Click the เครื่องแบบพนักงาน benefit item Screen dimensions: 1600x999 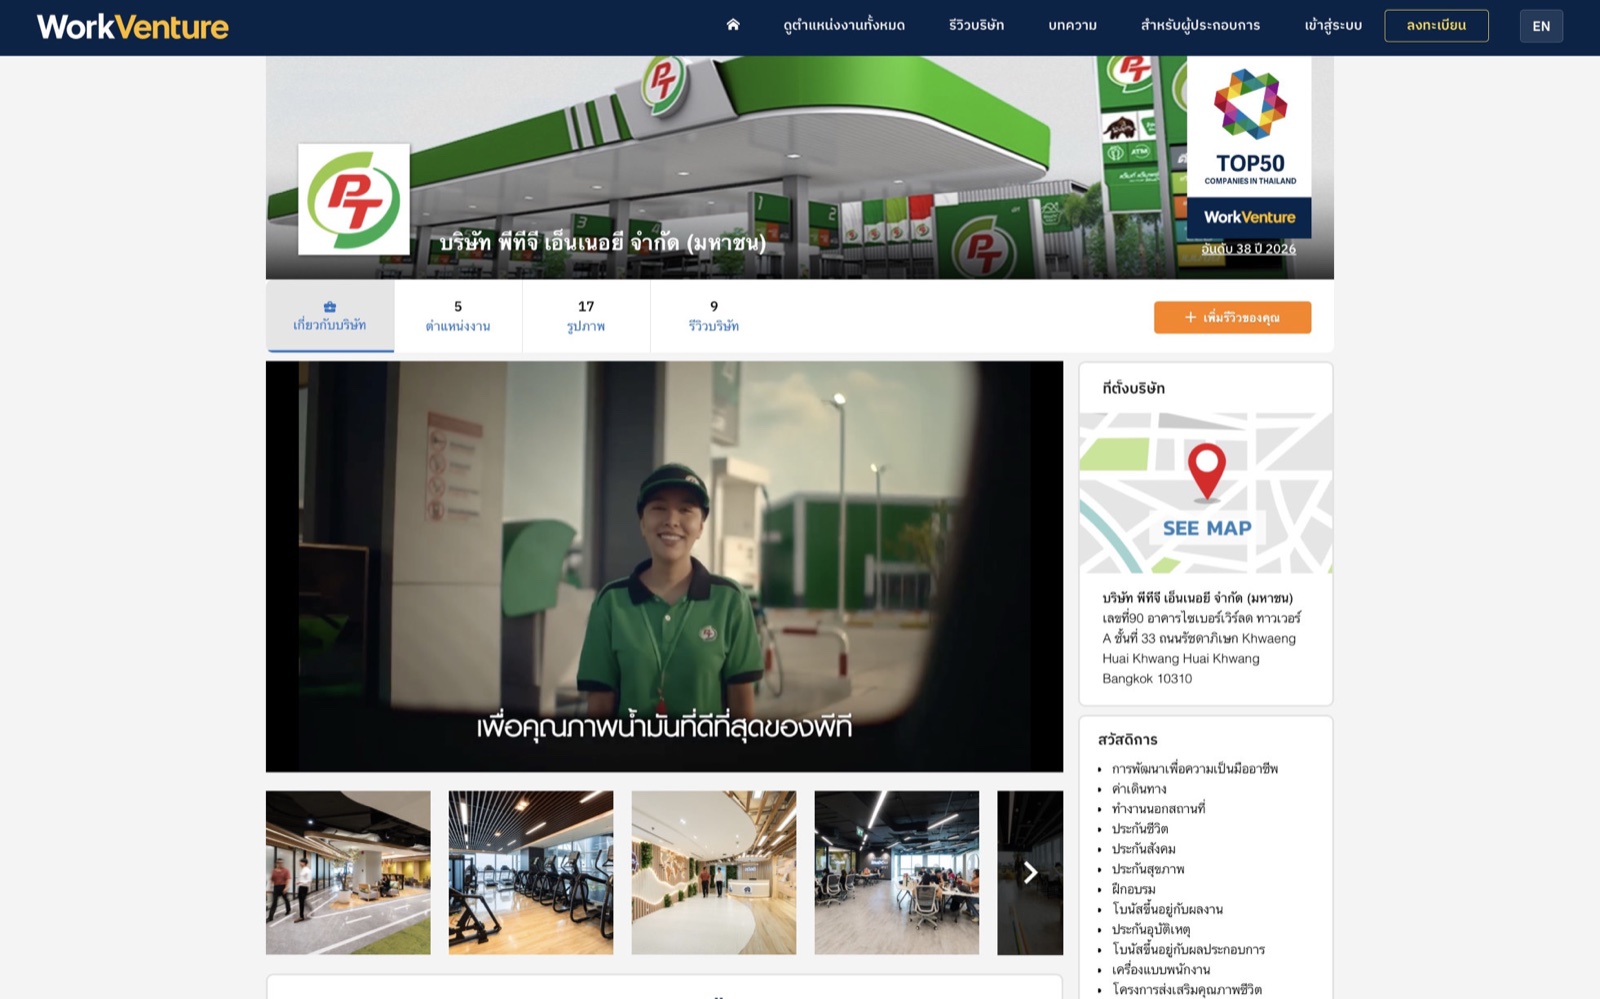pyautogui.click(x=1161, y=969)
